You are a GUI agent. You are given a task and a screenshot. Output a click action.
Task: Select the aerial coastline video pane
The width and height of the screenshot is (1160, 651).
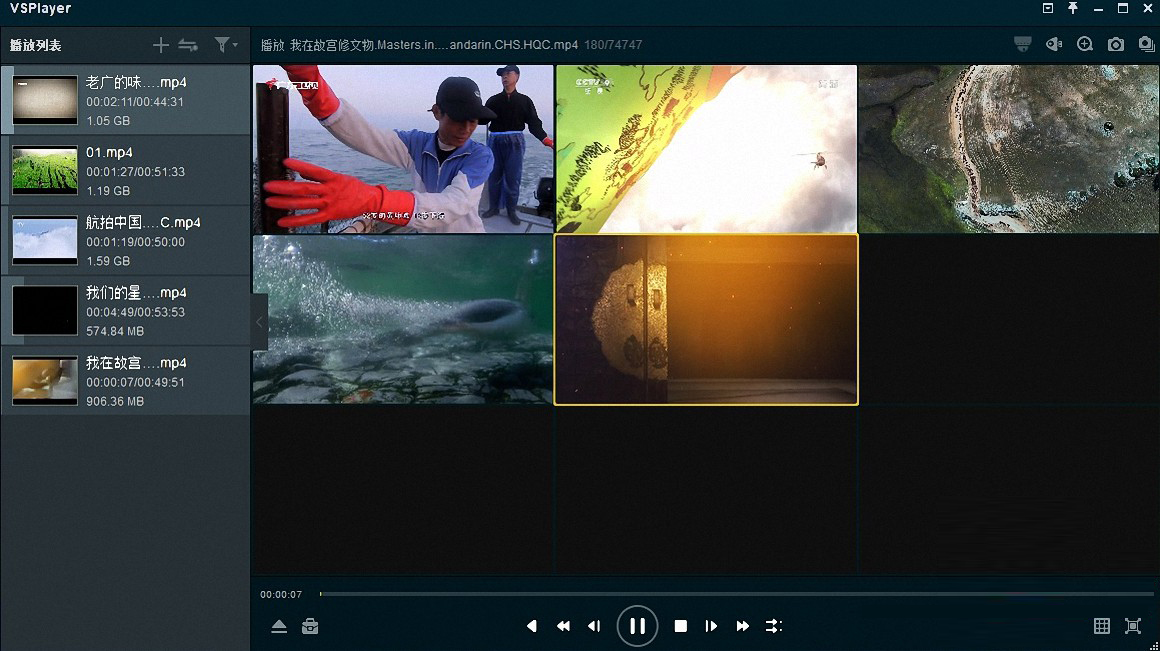1009,149
